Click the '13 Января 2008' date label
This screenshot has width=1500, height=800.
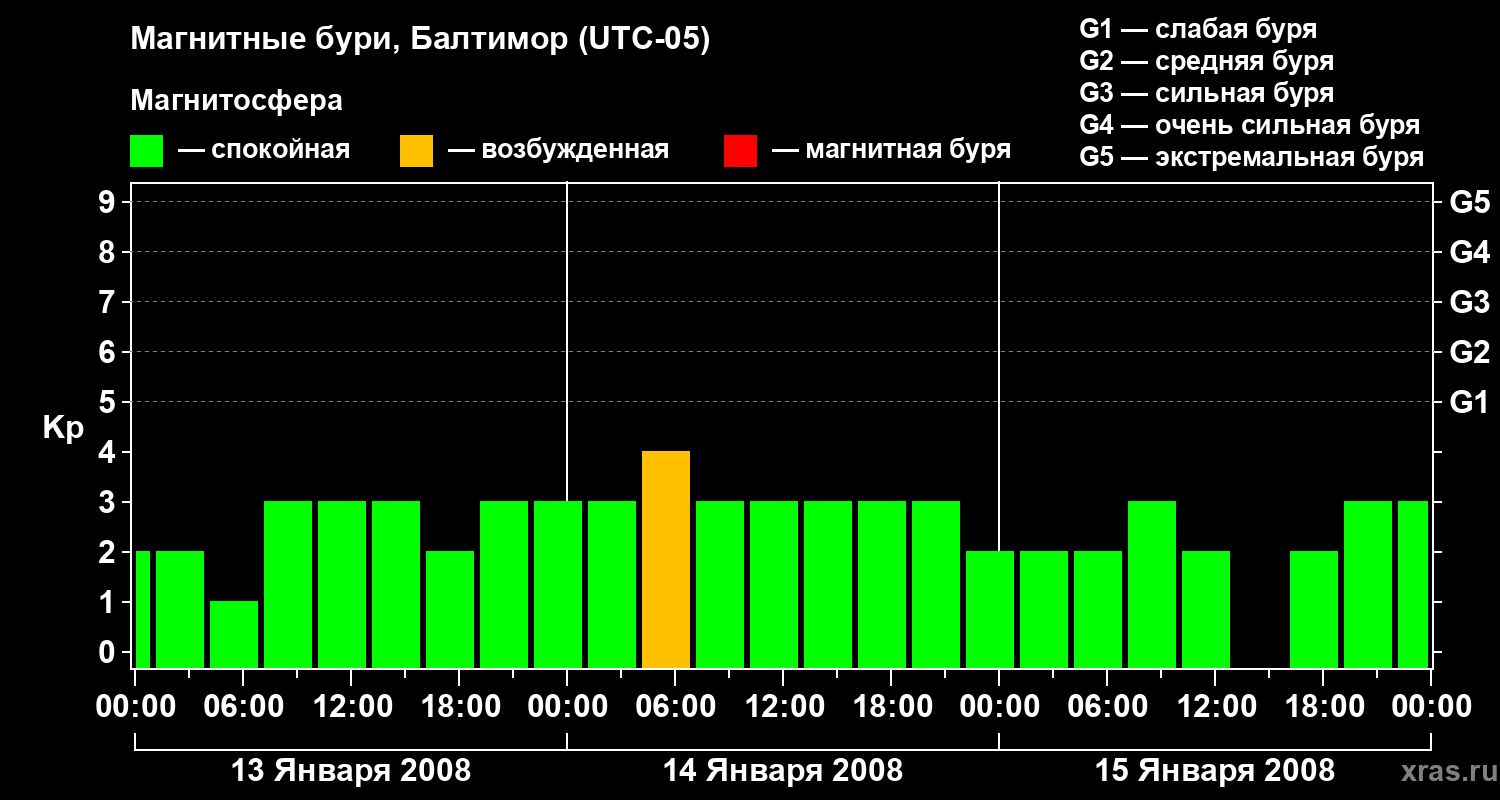click(351, 771)
